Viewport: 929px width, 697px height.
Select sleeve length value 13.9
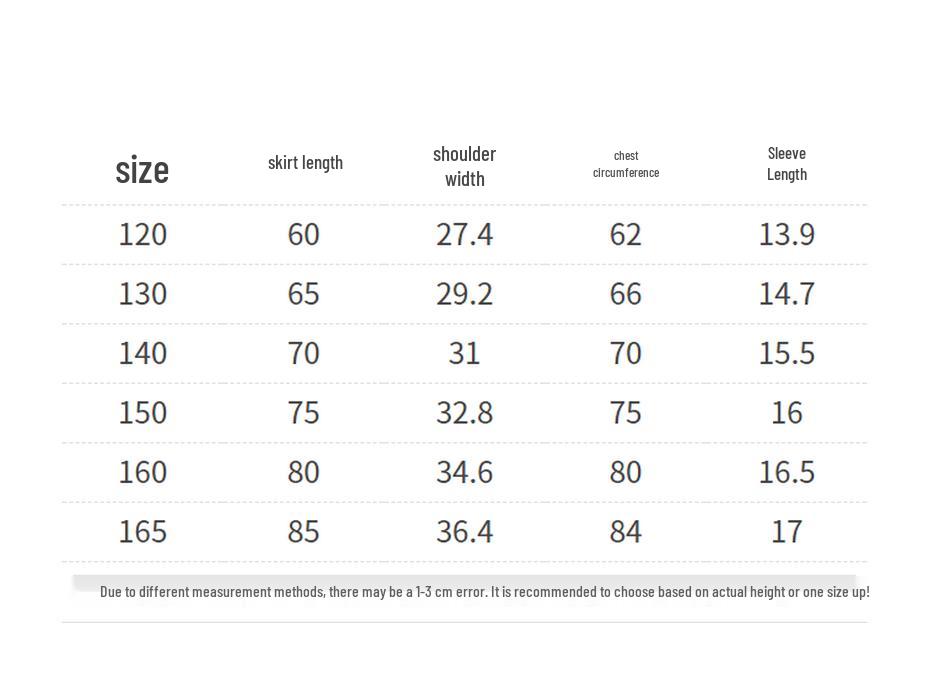[787, 234]
